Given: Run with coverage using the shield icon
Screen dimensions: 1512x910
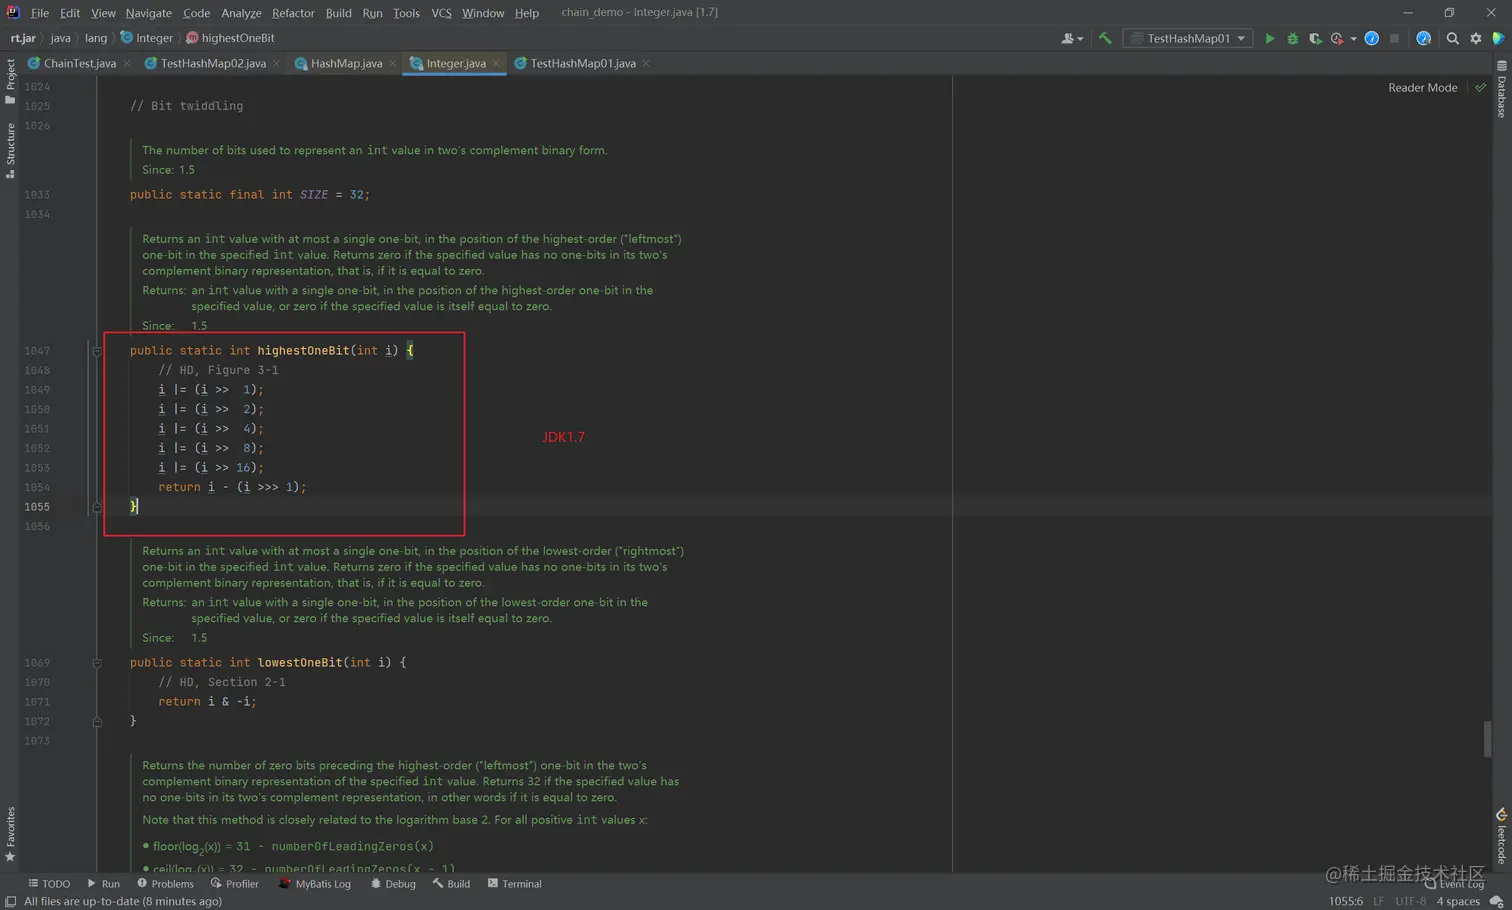Looking at the screenshot, I should tap(1315, 38).
